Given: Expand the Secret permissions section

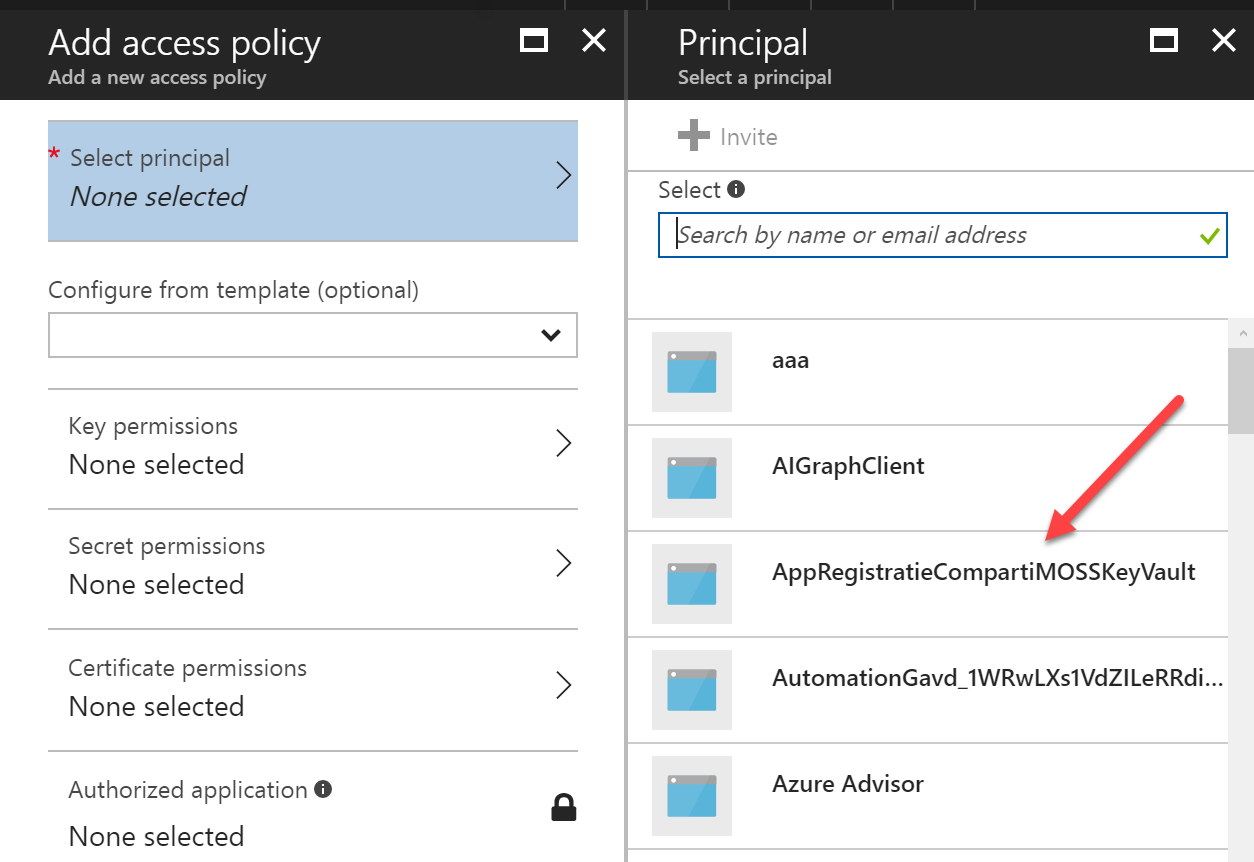Looking at the screenshot, I should 312,565.
